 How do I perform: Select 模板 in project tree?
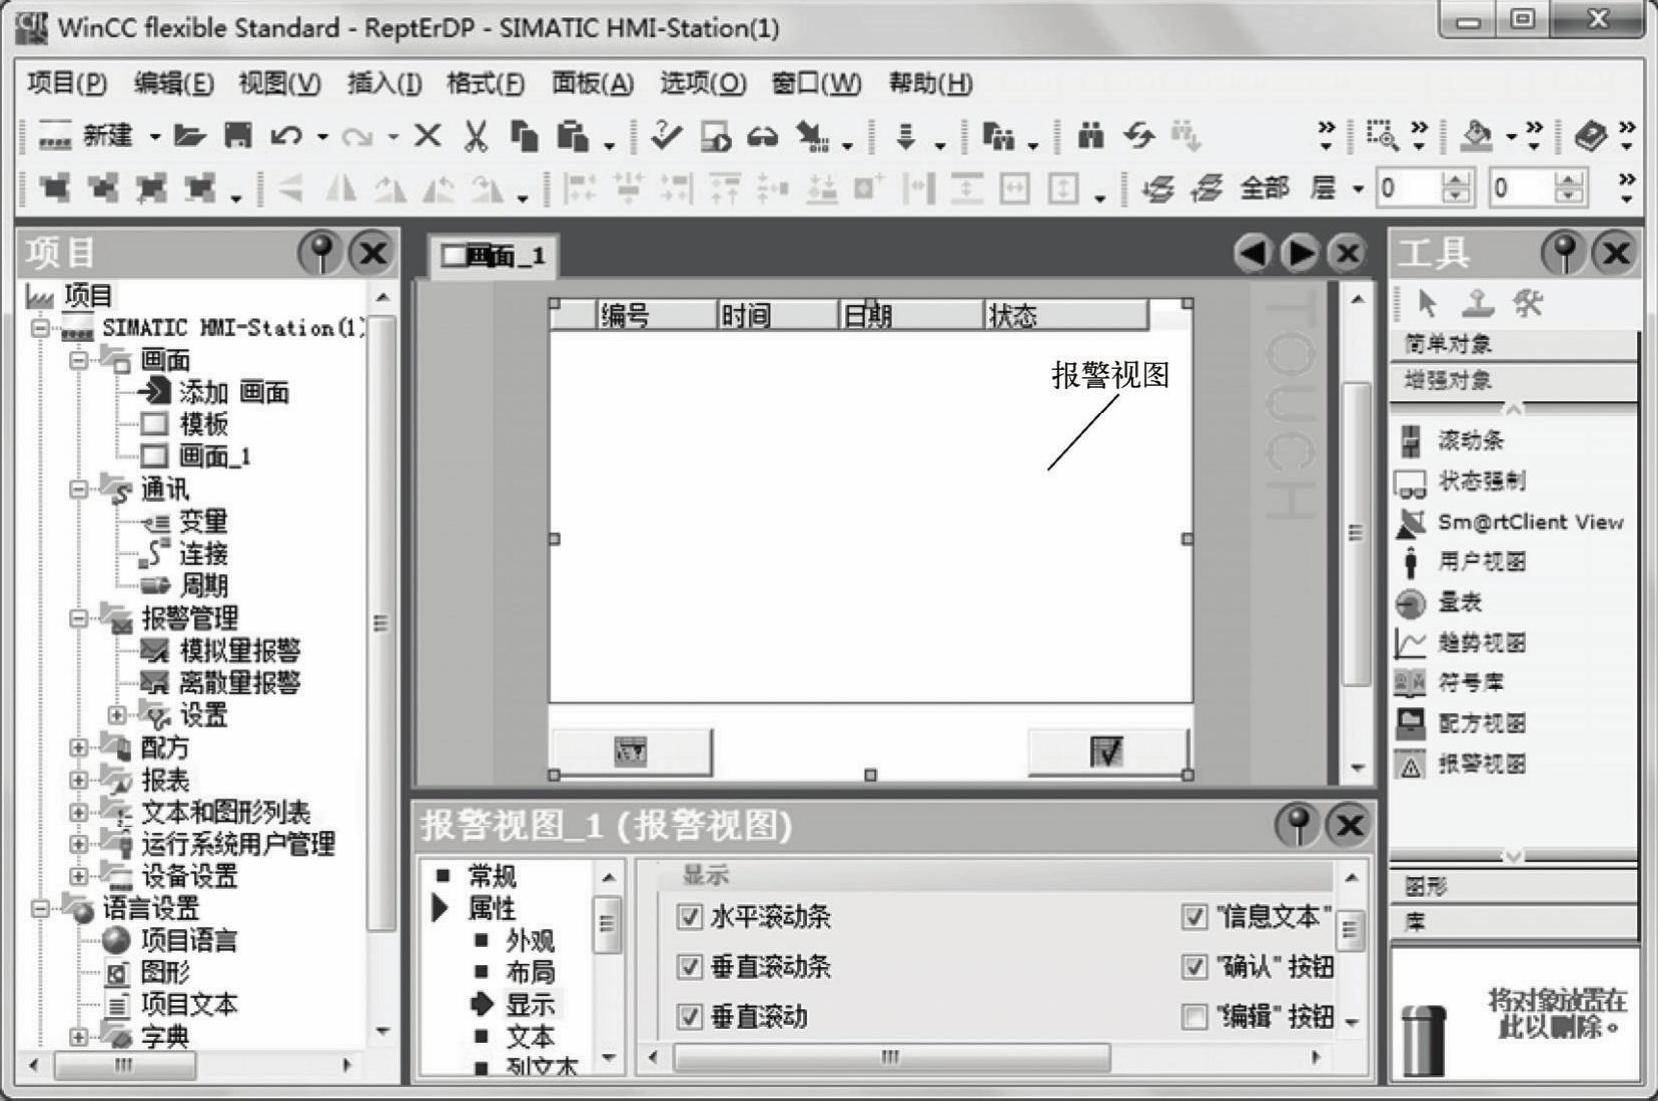click(x=204, y=424)
